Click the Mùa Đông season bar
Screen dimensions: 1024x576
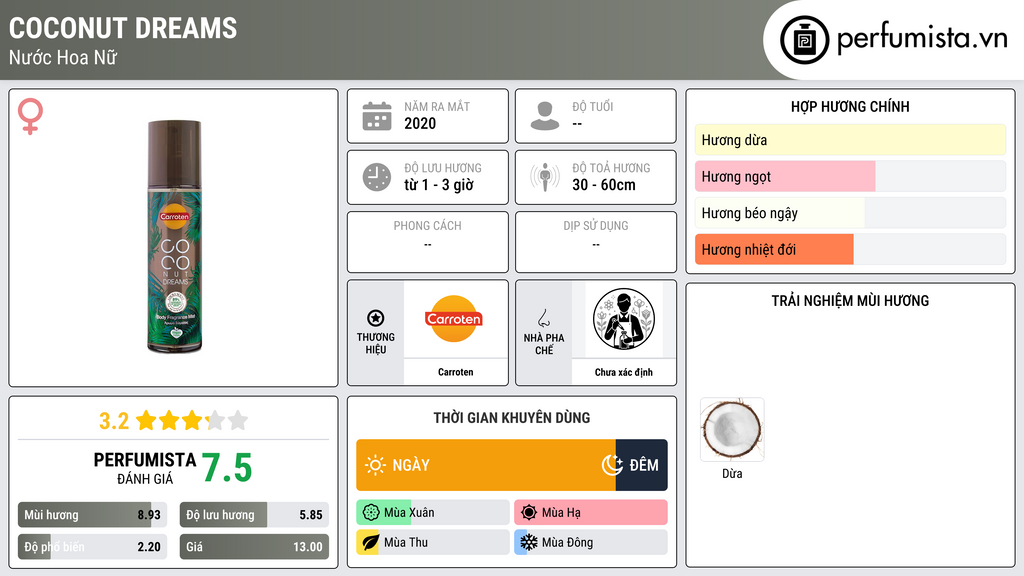(591, 542)
